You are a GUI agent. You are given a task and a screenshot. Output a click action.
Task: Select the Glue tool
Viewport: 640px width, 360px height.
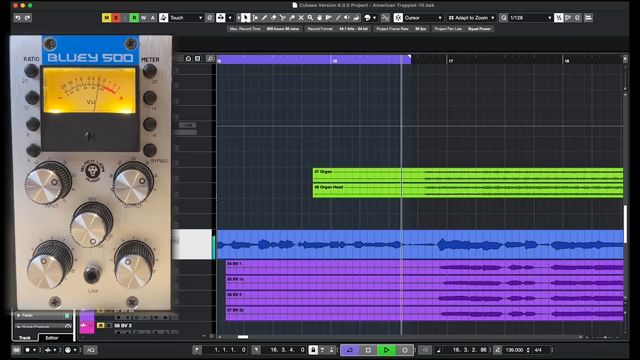[x=292, y=18]
